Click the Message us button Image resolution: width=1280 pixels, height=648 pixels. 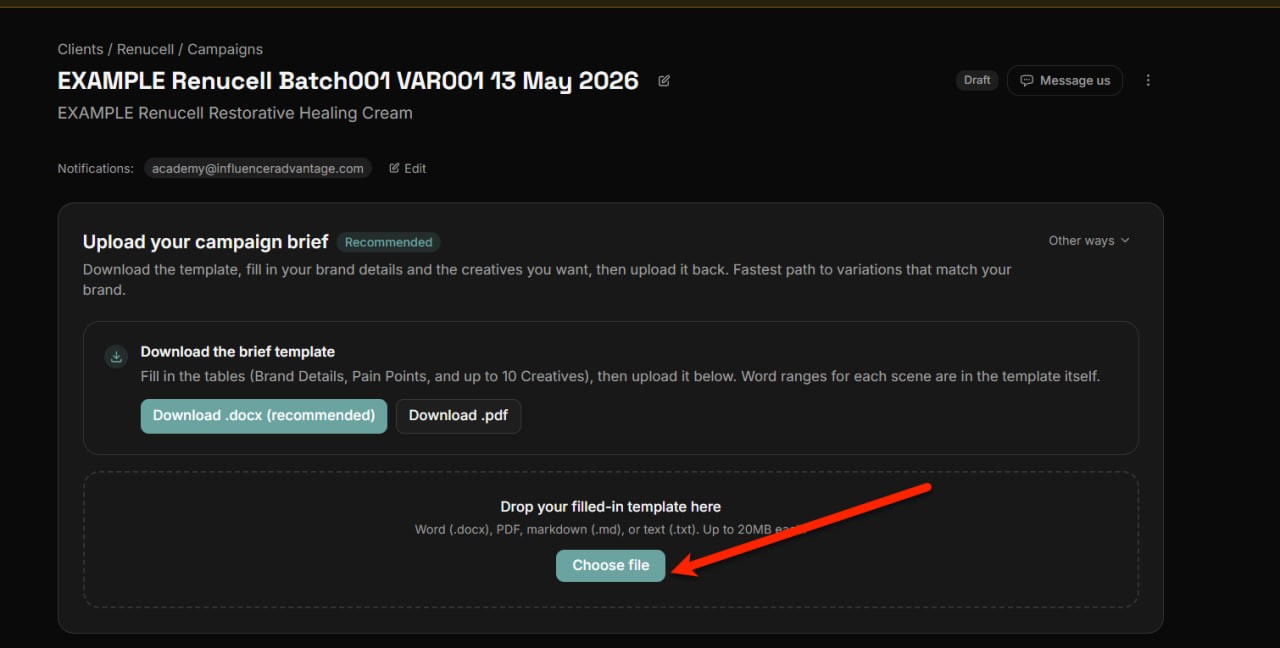pyautogui.click(x=1065, y=80)
